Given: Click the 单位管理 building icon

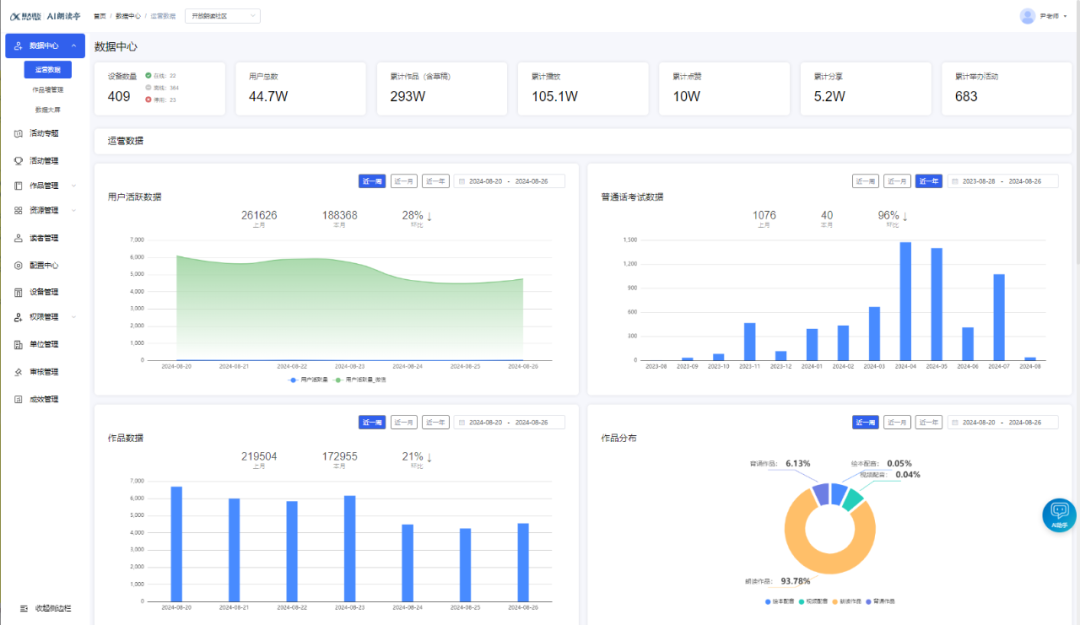Looking at the screenshot, I should [18, 345].
